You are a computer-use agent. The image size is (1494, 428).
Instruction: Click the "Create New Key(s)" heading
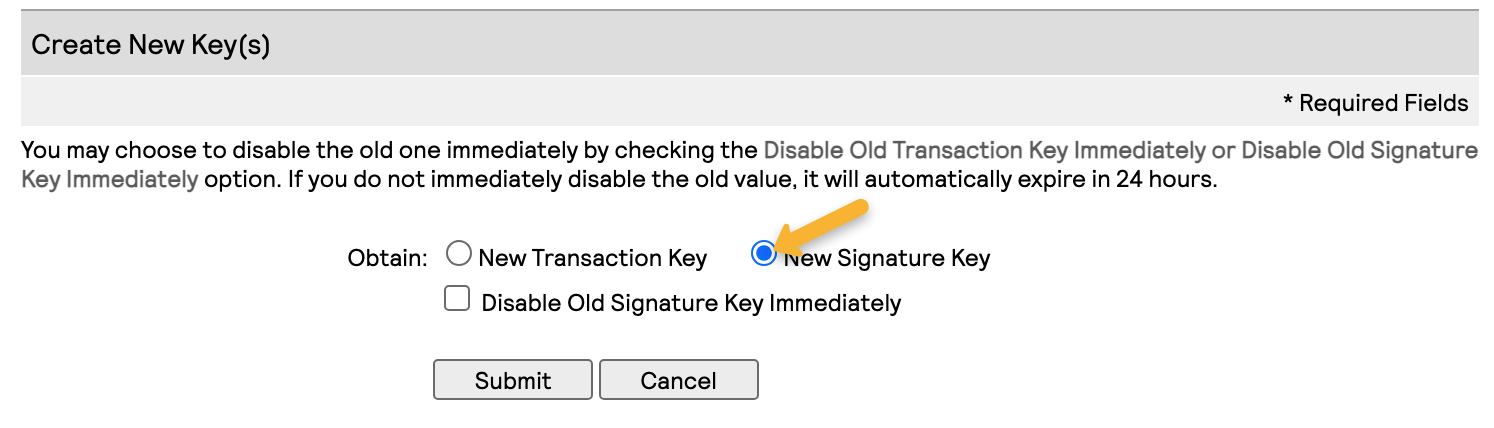pos(151,45)
